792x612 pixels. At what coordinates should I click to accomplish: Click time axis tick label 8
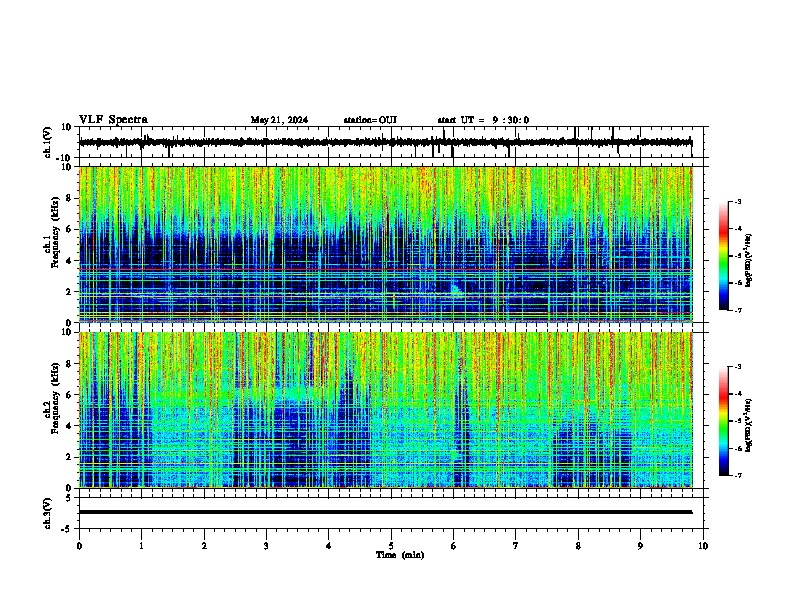578,546
